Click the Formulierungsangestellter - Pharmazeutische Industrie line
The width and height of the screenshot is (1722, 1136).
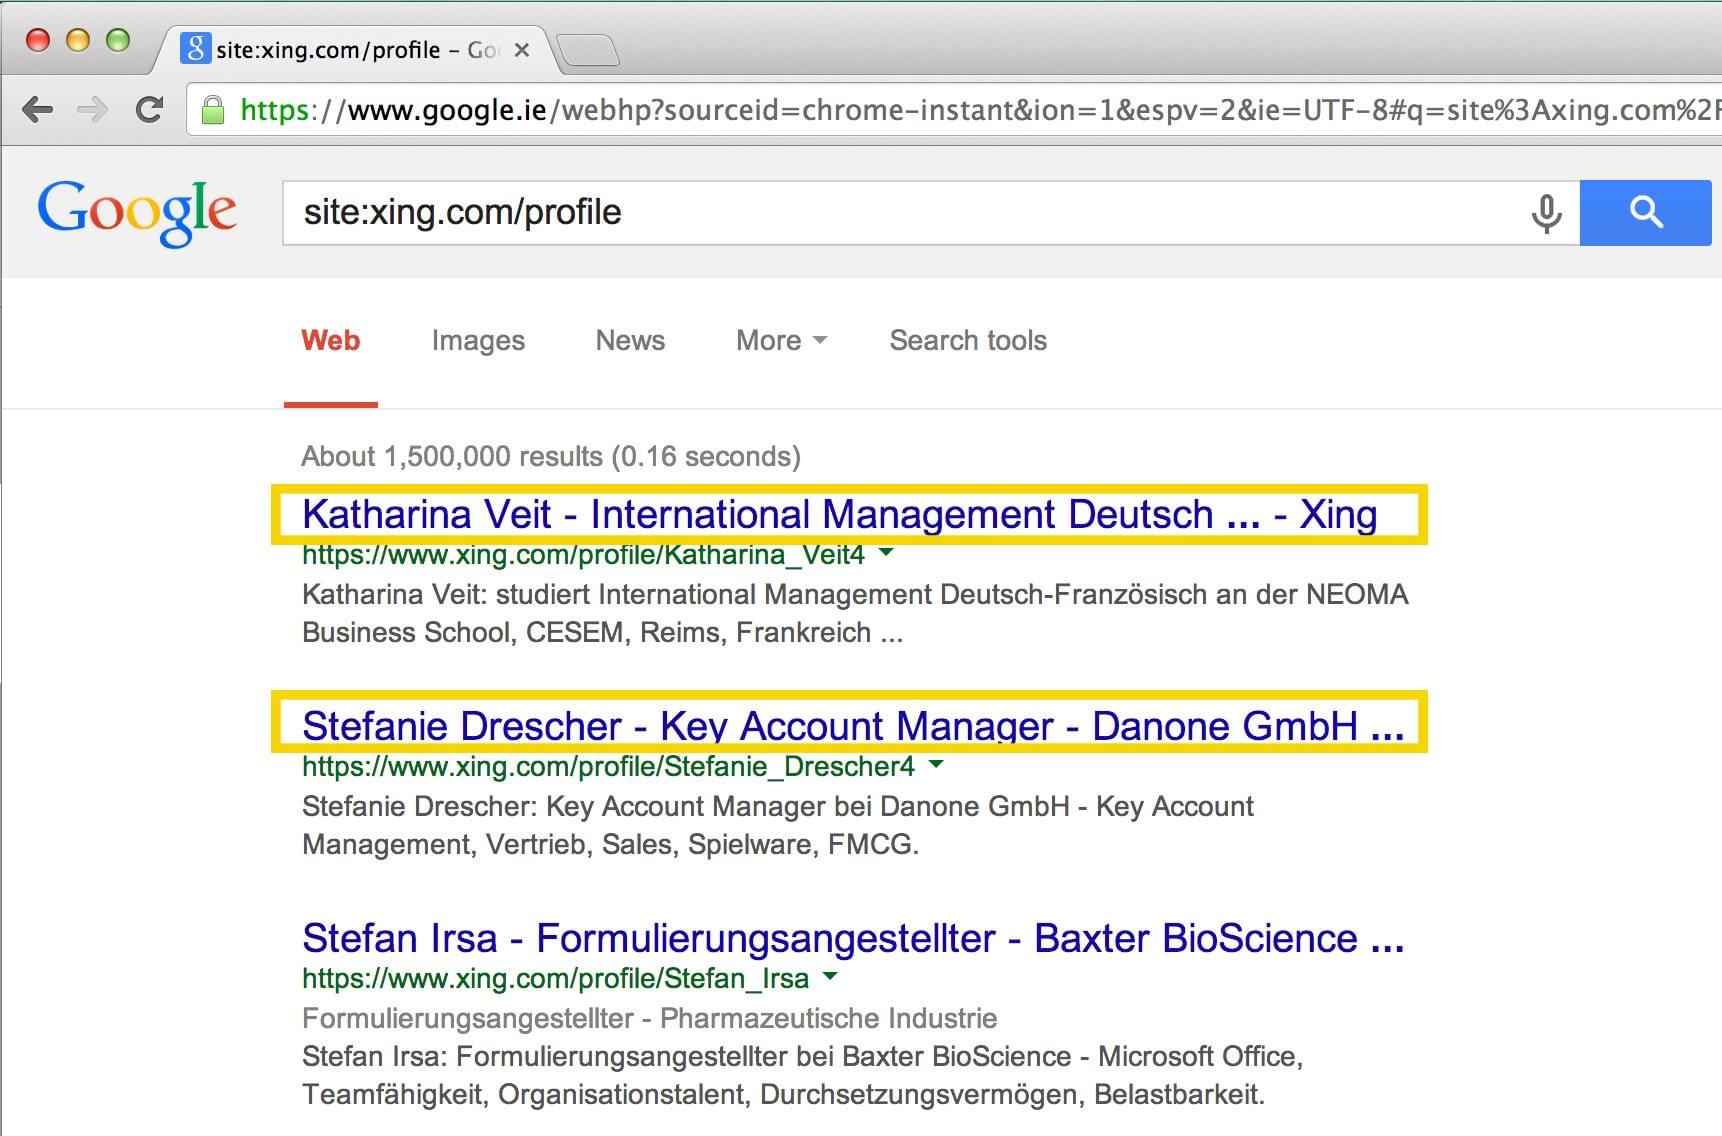tap(650, 1018)
